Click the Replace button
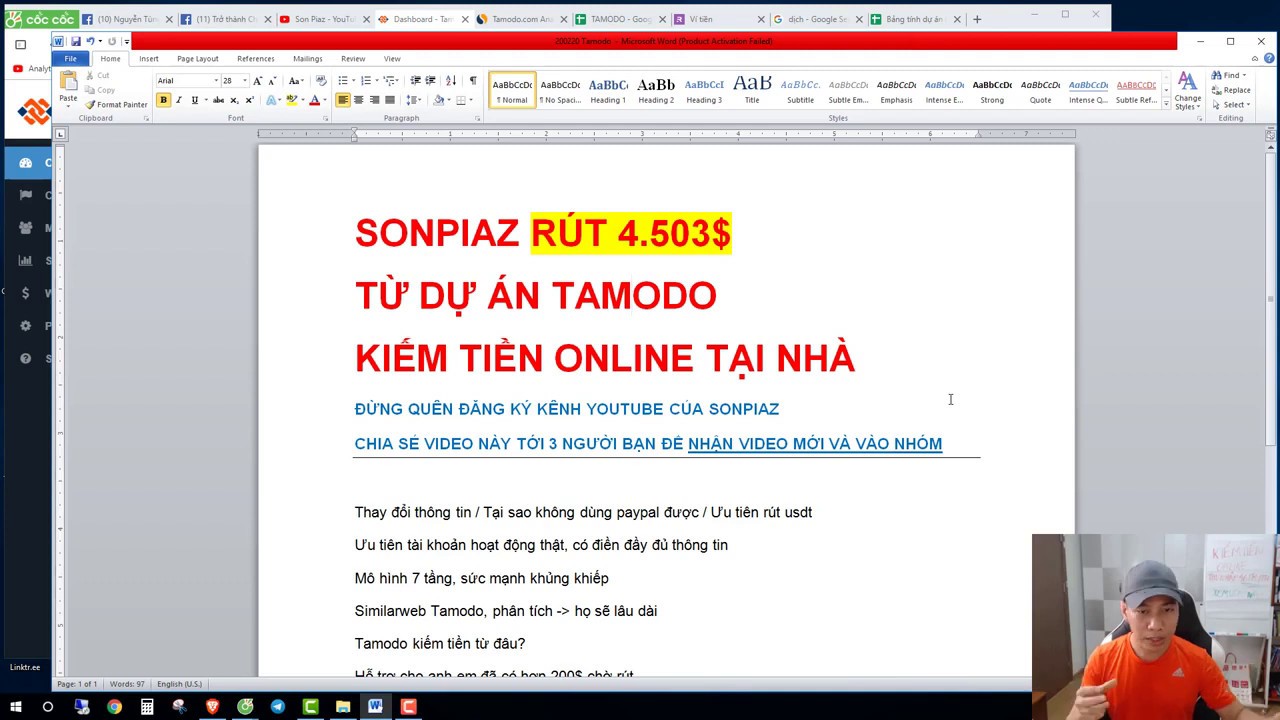 1231,90
